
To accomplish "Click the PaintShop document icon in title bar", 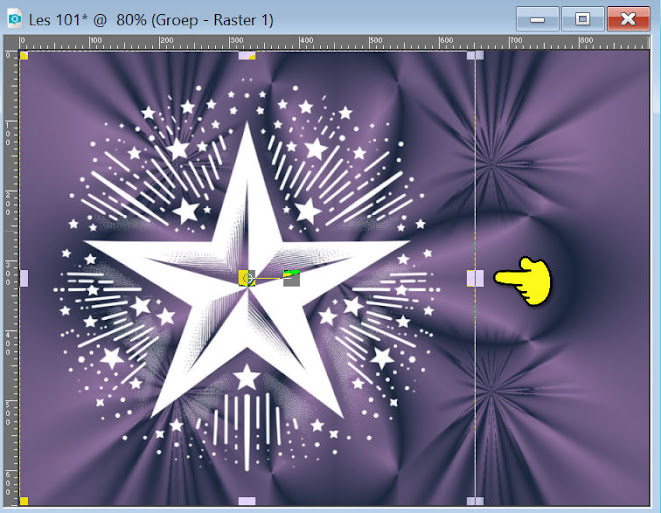I will click(x=15, y=19).
